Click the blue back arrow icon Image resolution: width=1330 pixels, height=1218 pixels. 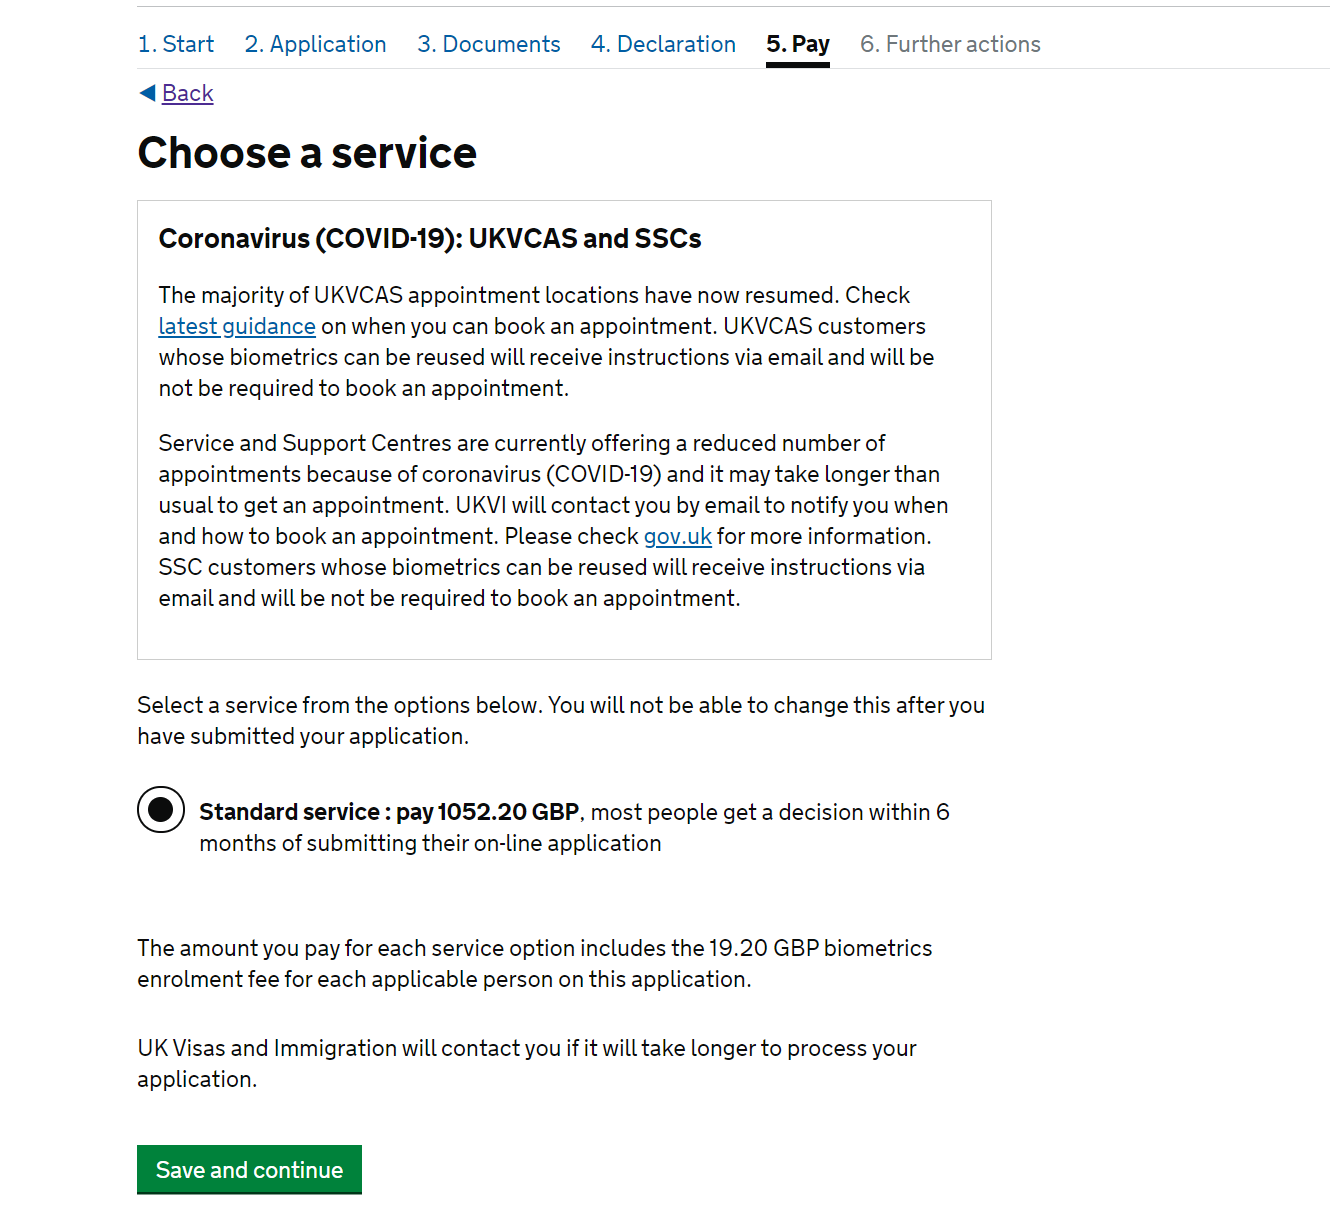click(147, 93)
